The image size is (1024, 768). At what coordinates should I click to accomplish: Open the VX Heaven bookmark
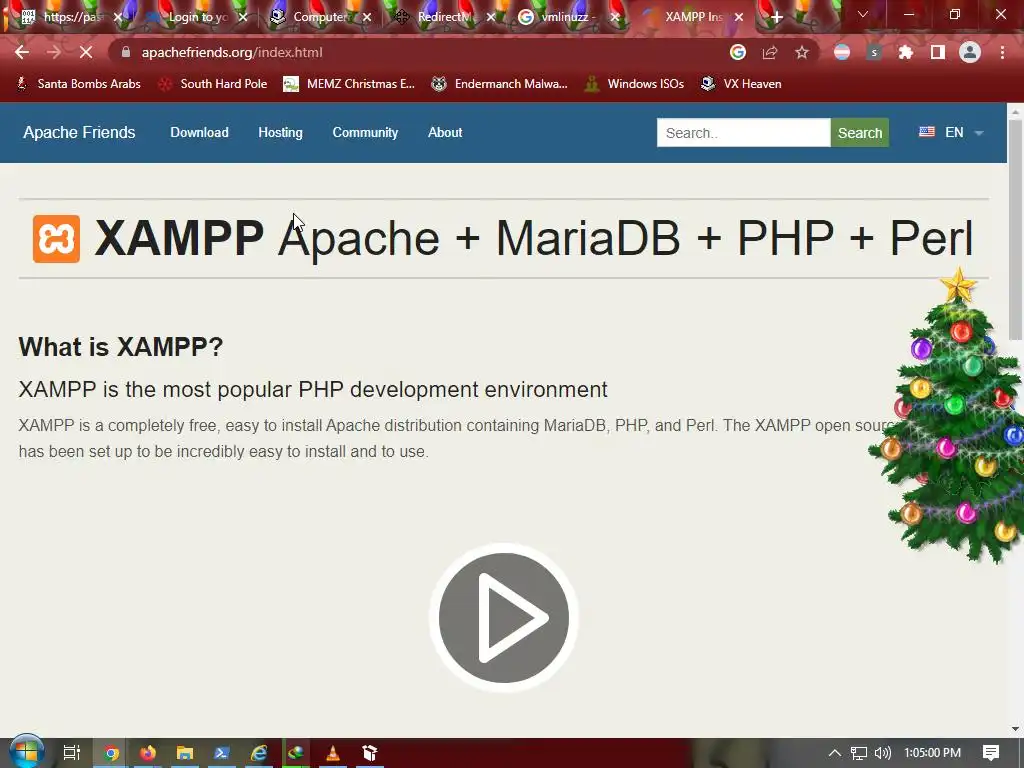point(741,84)
